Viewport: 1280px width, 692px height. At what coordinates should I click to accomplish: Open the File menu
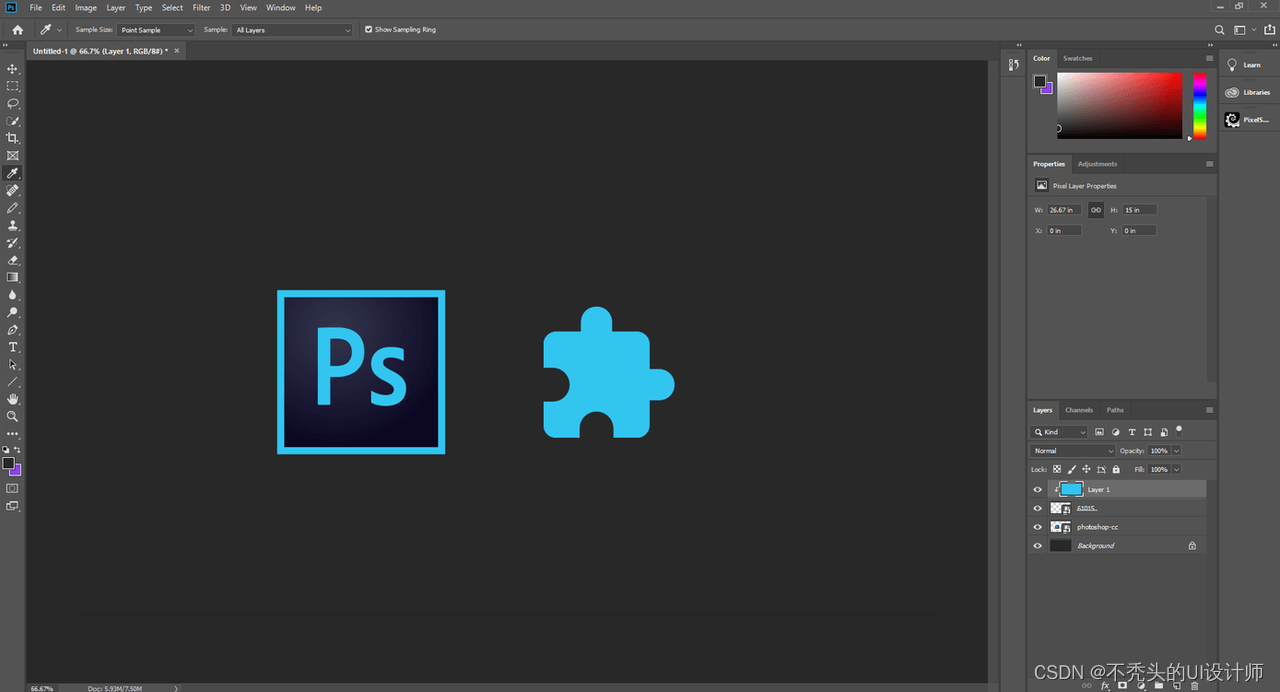(36, 7)
